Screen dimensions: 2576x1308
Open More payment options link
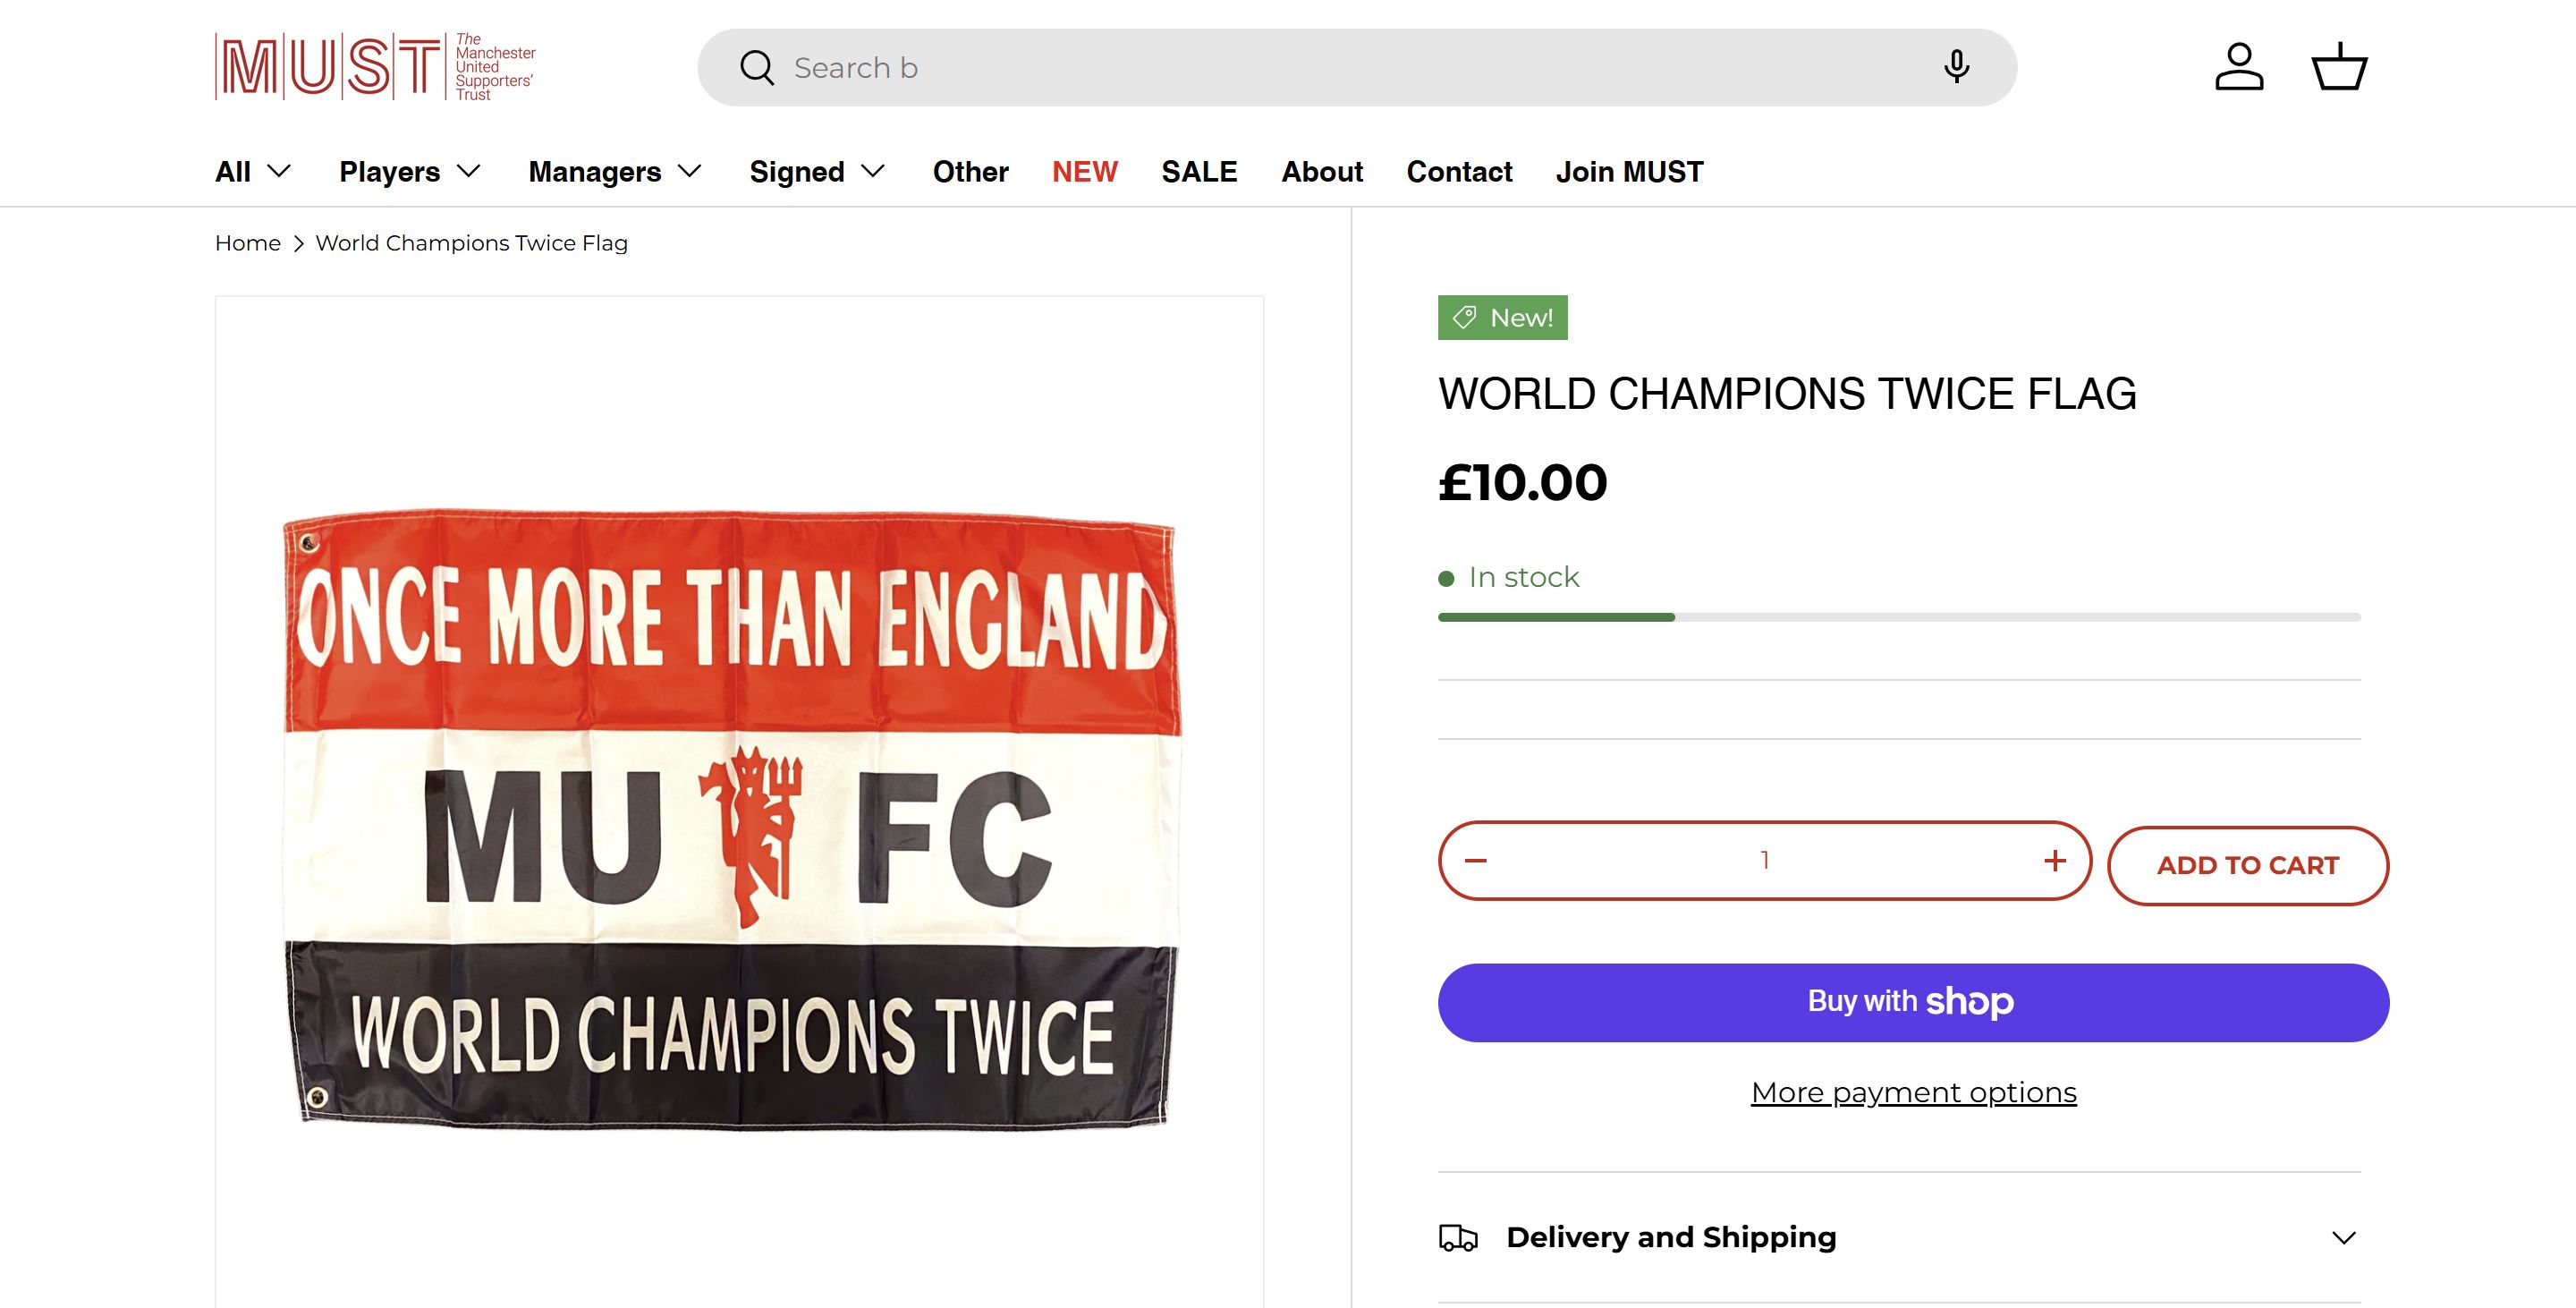[x=1913, y=1093]
